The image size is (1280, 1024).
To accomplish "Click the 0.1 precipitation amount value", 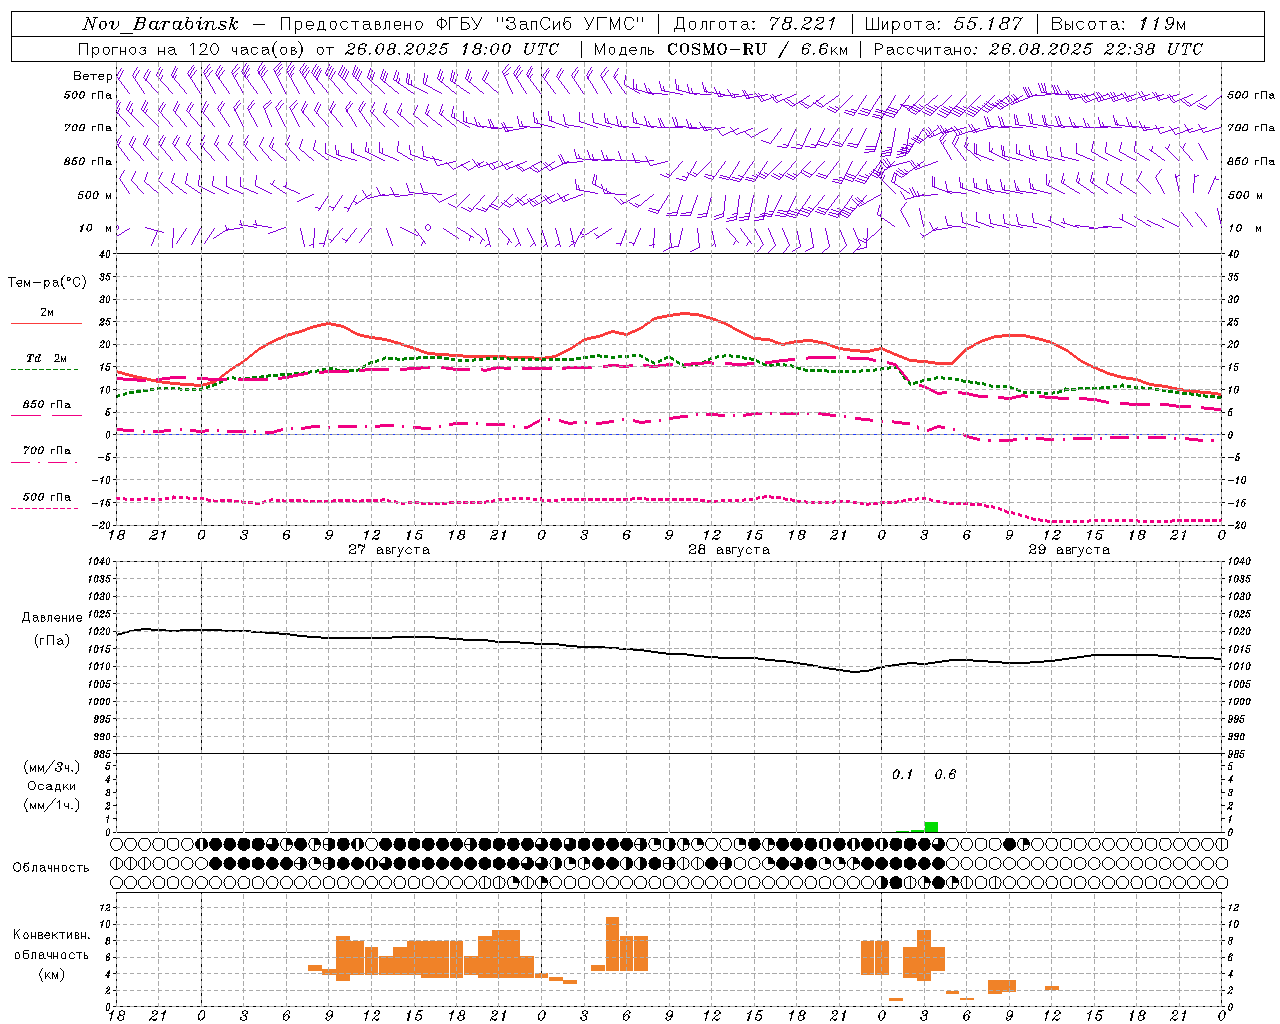I will (x=903, y=775).
